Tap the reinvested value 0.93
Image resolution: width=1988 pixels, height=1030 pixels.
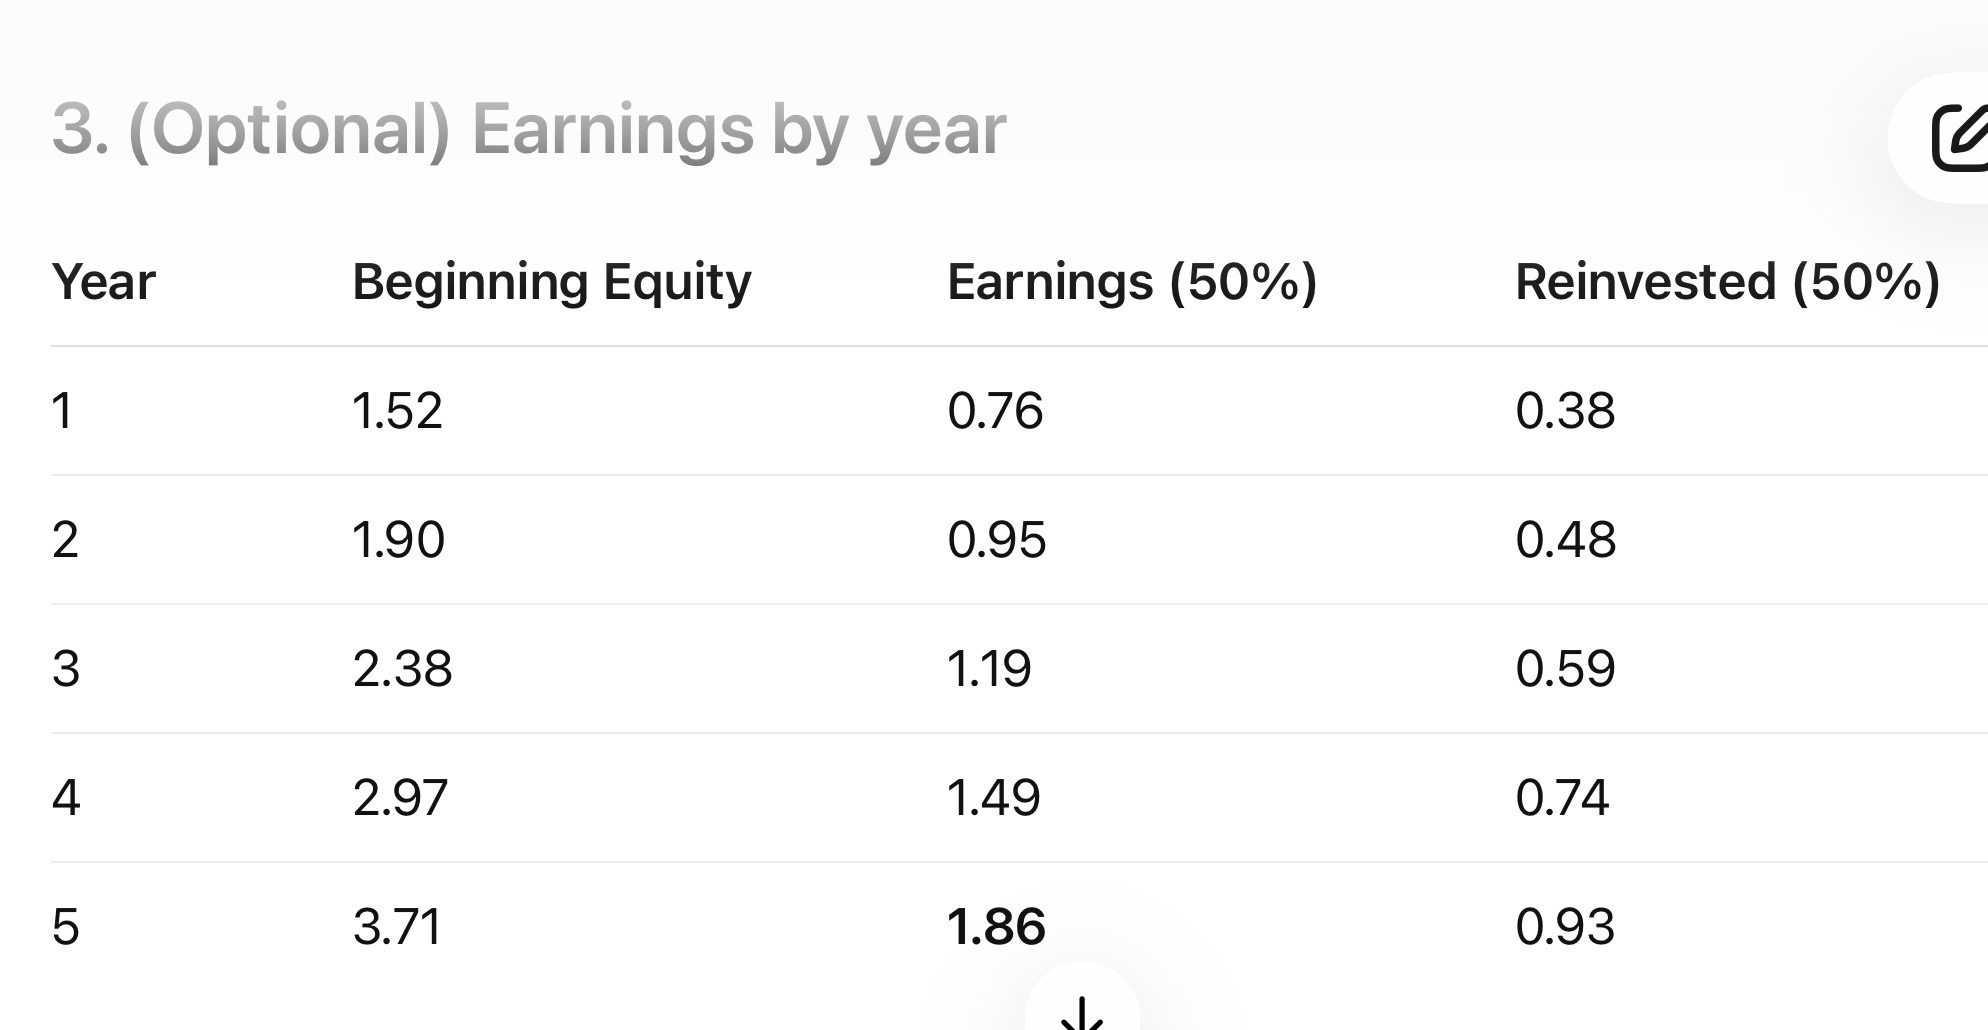1565,927
